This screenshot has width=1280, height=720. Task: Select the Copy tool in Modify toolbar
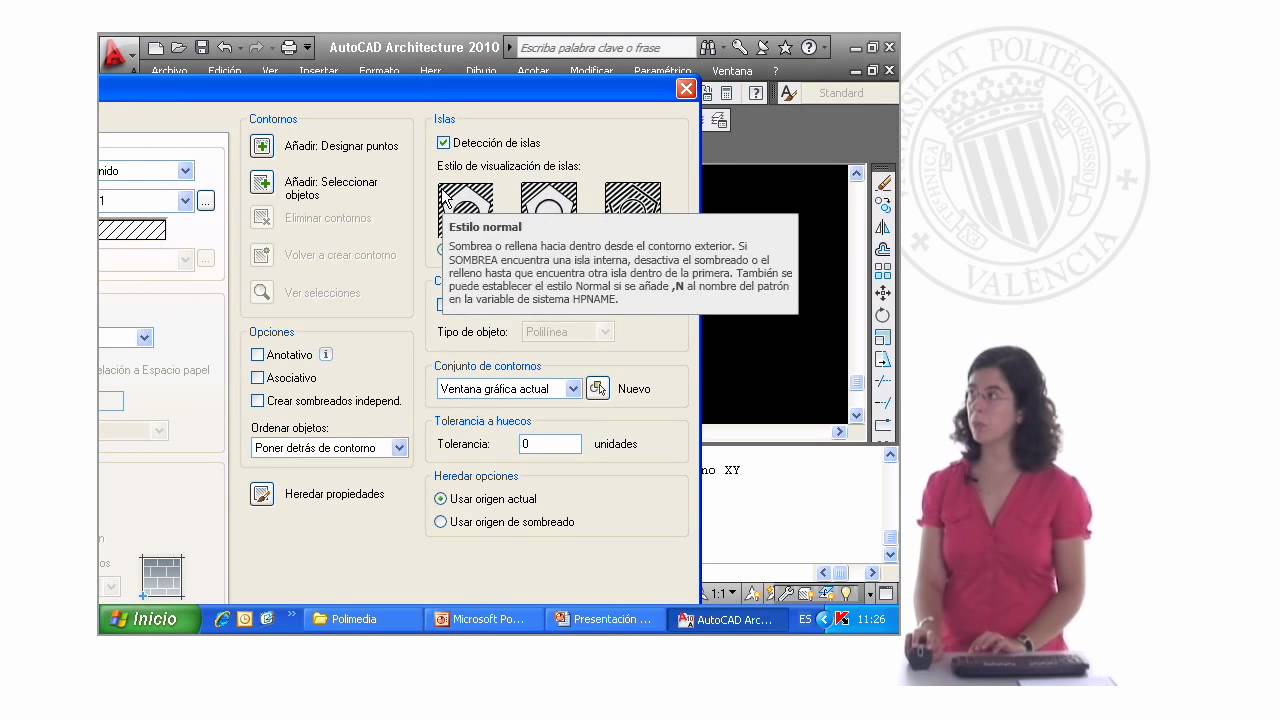(883, 205)
